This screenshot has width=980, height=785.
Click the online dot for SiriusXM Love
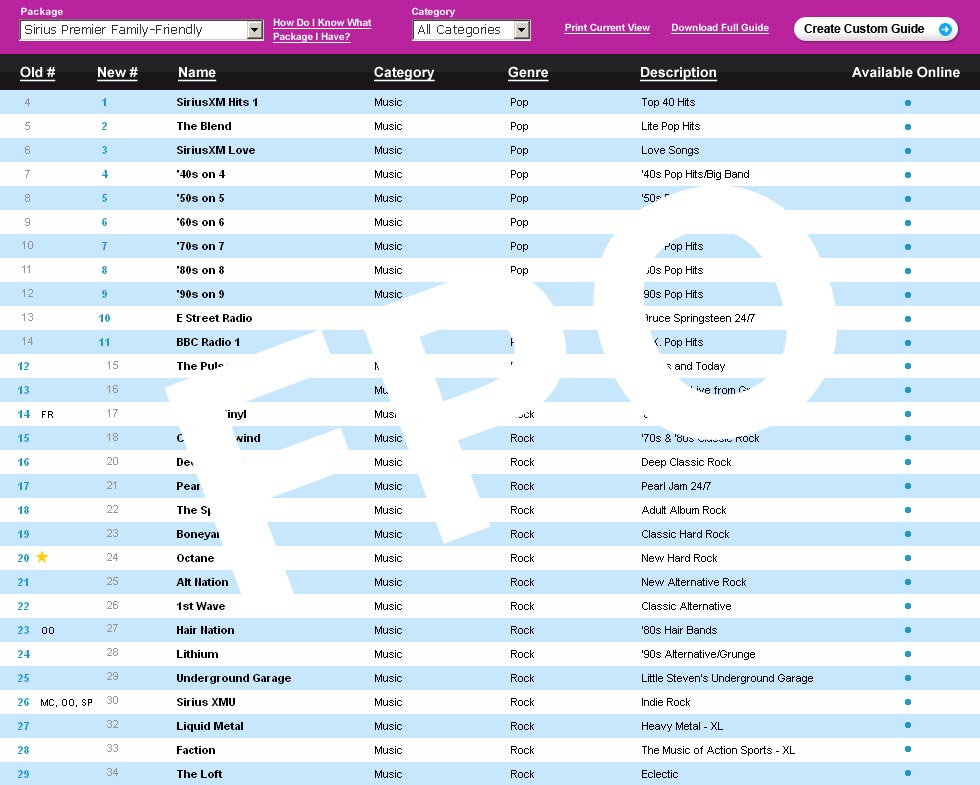click(908, 151)
